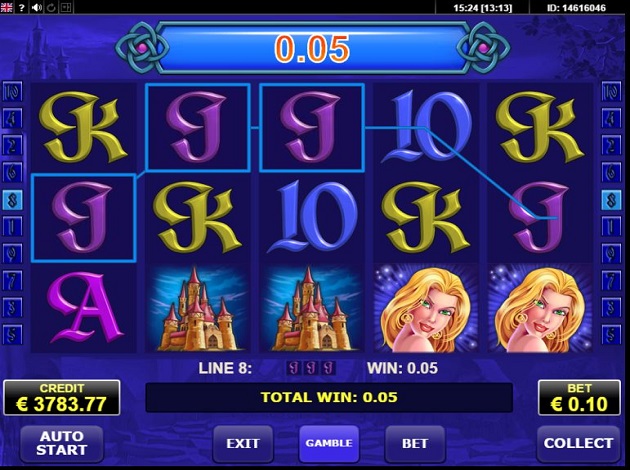The image size is (630, 470).
Task: Select payline 1 indicator on left side
Action: tap(12, 227)
